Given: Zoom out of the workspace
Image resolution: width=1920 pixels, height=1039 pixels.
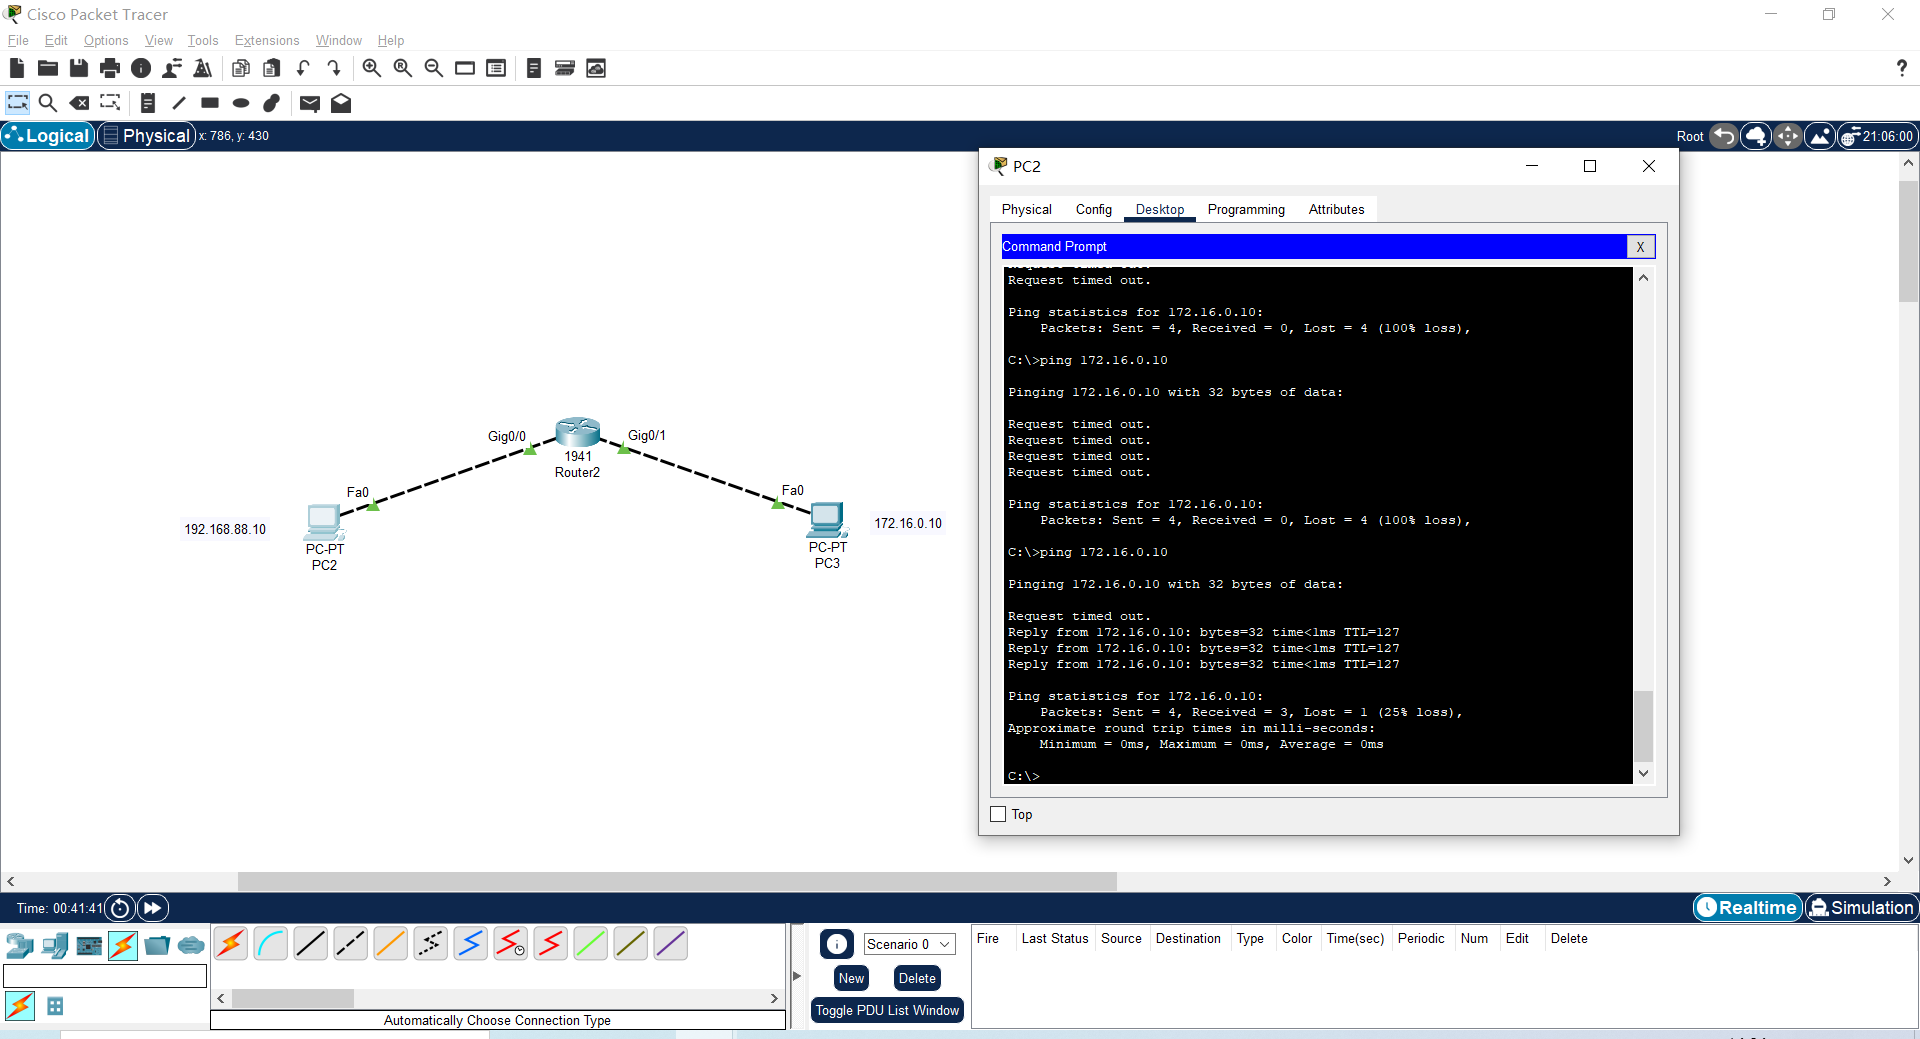Looking at the screenshot, I should coord(434,68).
